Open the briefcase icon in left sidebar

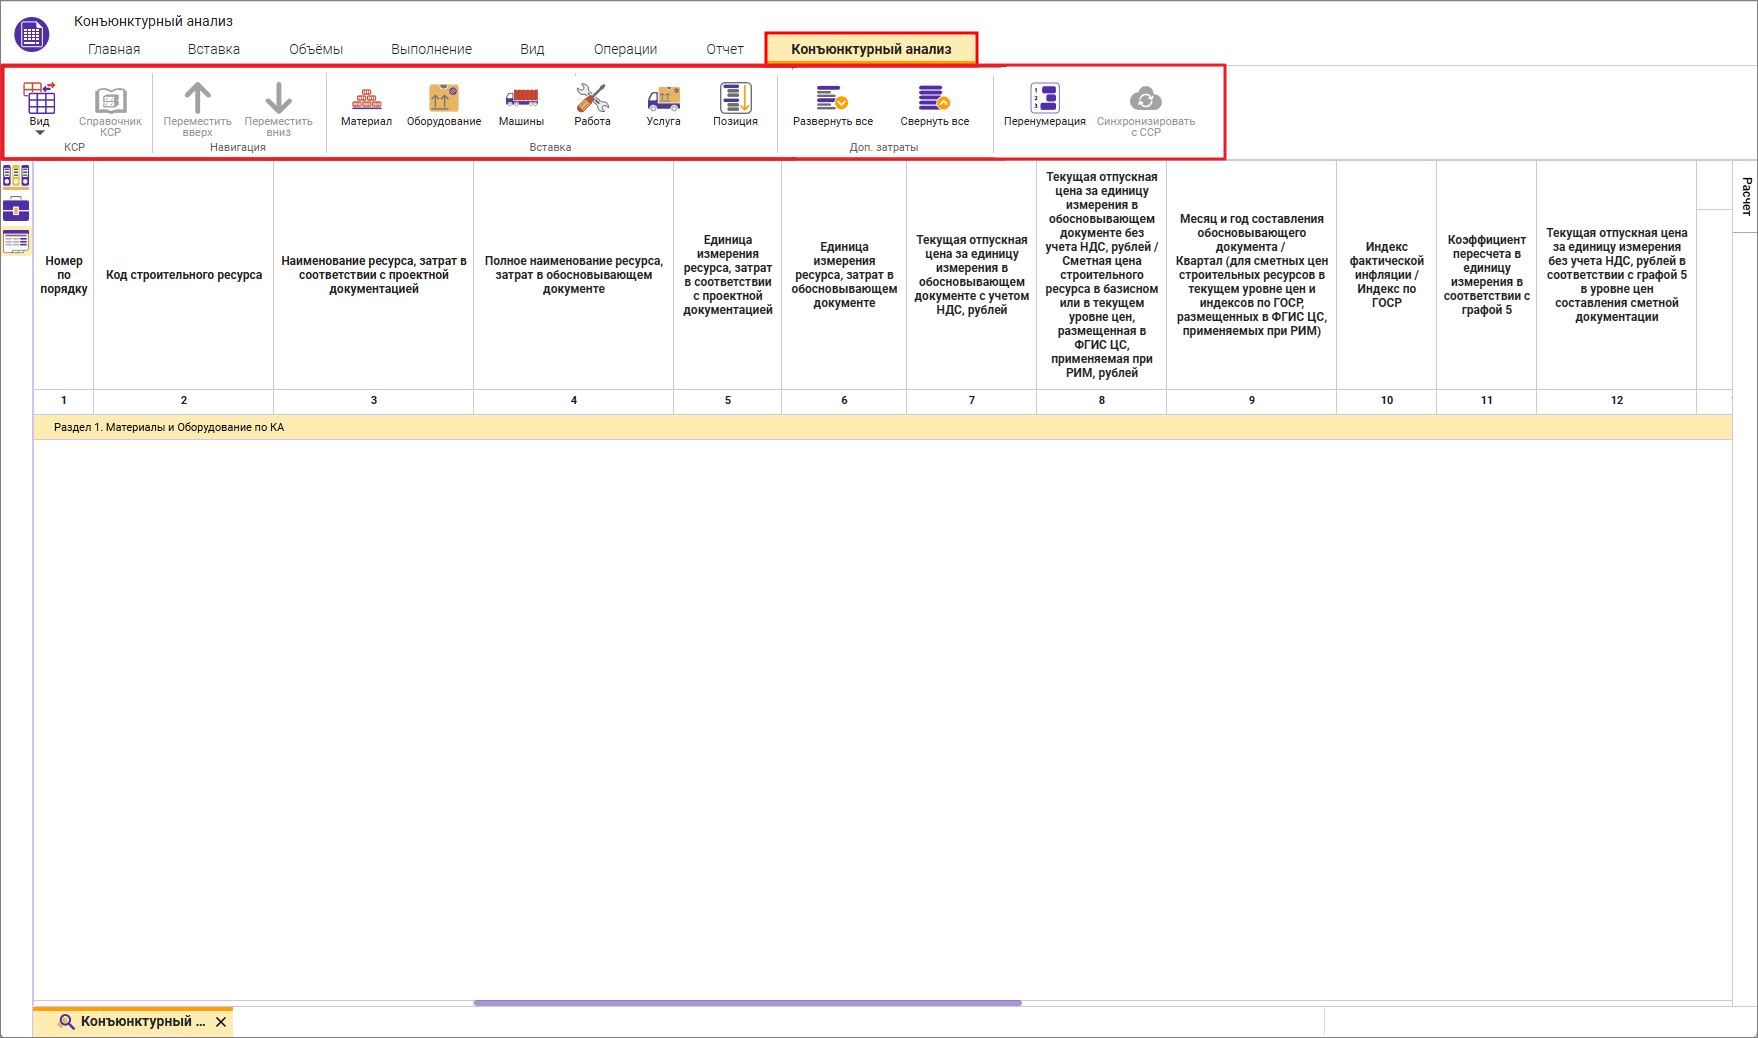point(16,209)
